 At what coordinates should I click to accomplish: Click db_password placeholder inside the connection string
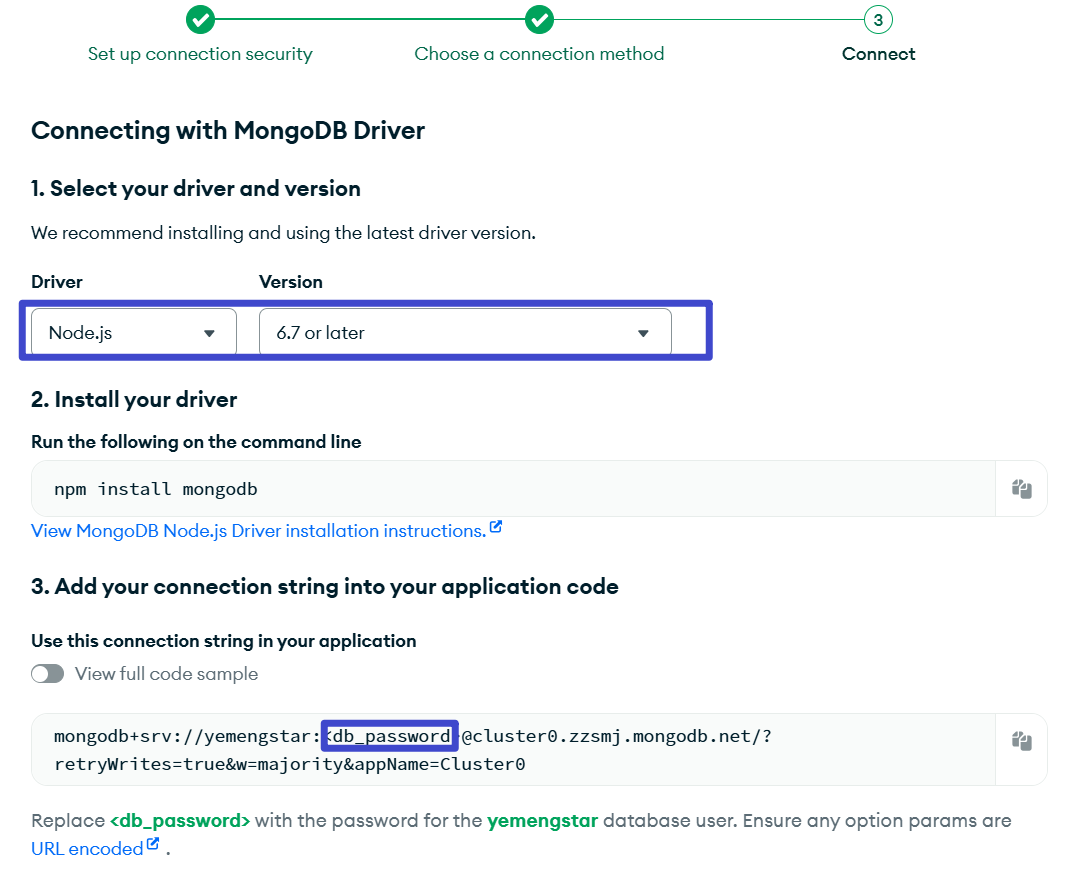click(390, 737)
